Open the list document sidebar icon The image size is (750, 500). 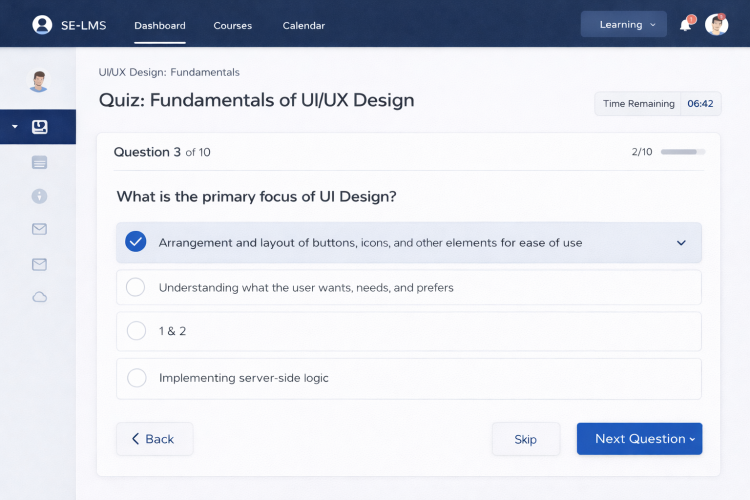coord(39,163)
